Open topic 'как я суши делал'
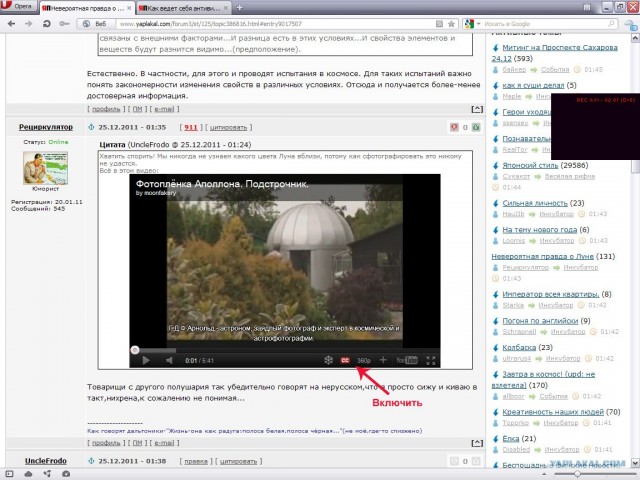Viewport: 640px width, 480px height. pyautogui.click(x=533, y=85)
